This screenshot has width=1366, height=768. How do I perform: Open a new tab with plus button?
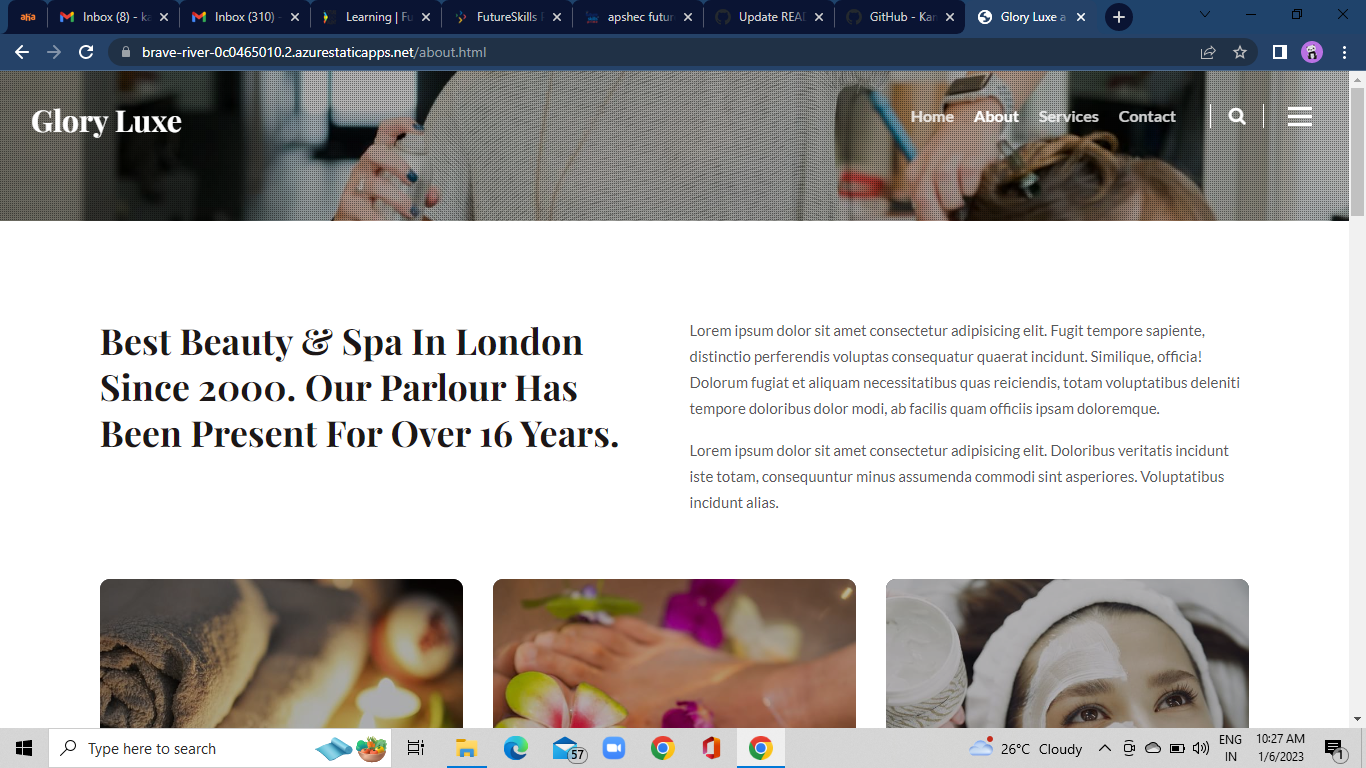(x=1119, y=17)
